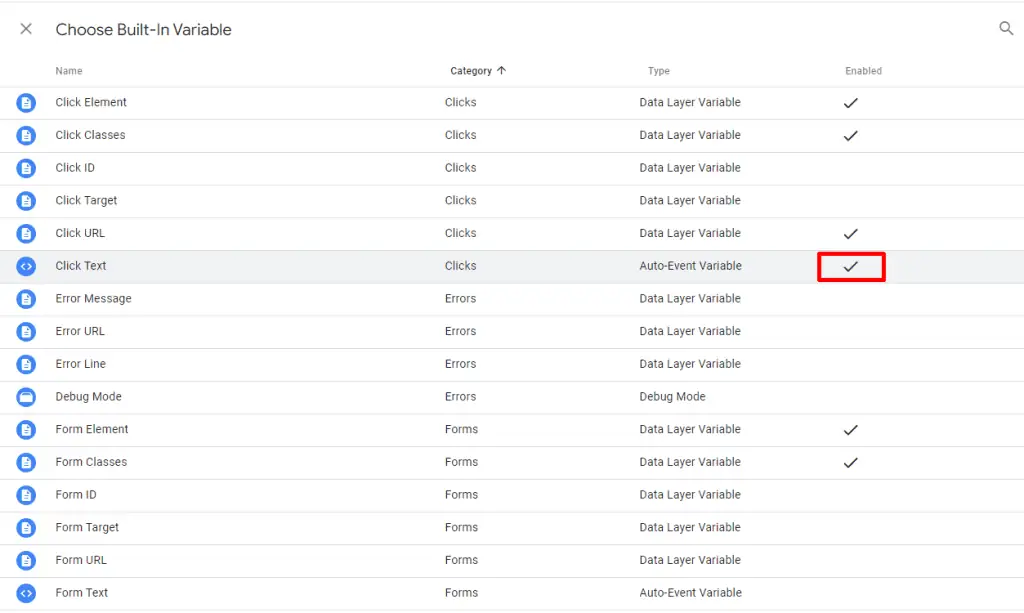Toggle the Form Element enabled checkmark
Viewport: 1024px width, 613px height.
[851, 430]
